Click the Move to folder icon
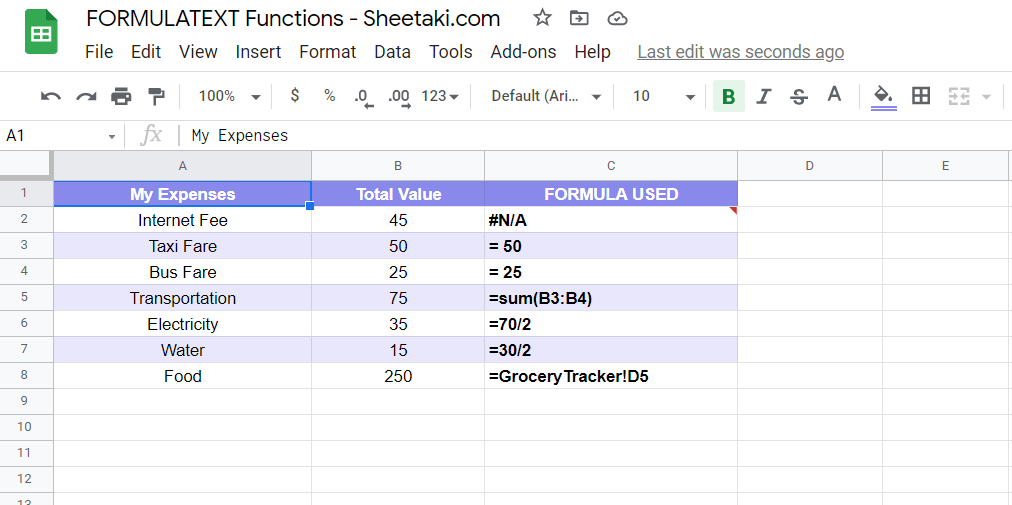The image size is (1012, 505). pyautogui.click(x=579, y=18)
